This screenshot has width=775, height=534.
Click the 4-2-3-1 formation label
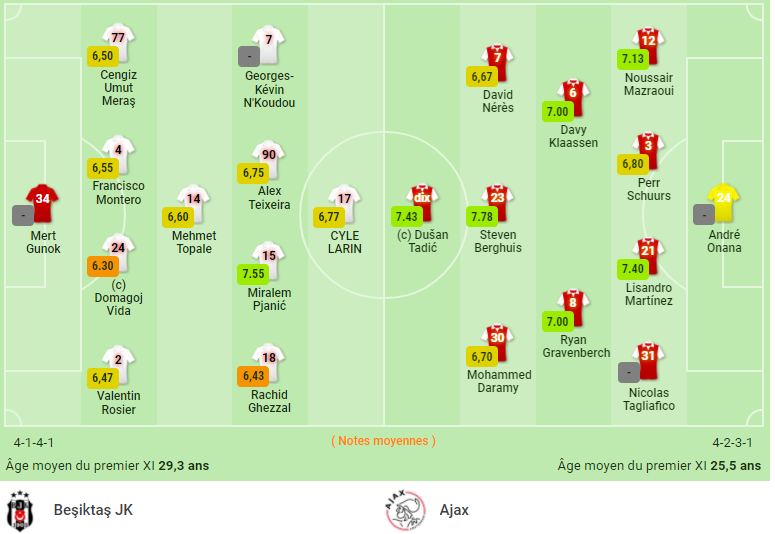point(732,442)
